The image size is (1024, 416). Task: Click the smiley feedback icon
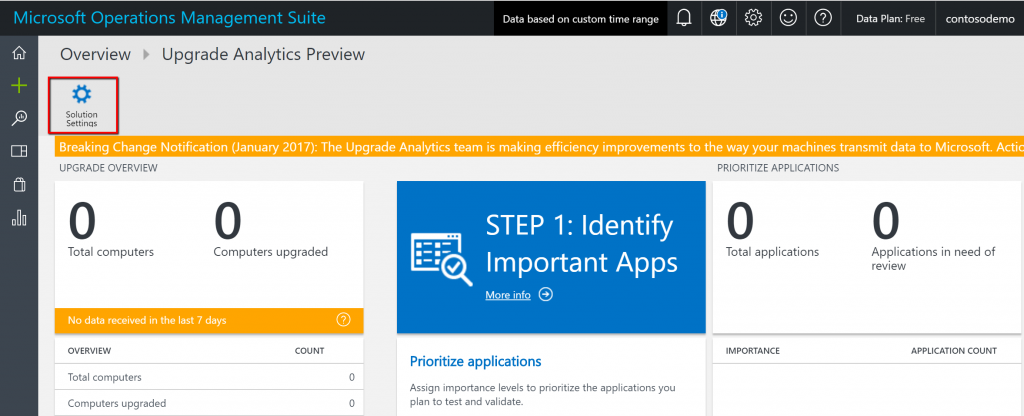[x=788, y=18]
